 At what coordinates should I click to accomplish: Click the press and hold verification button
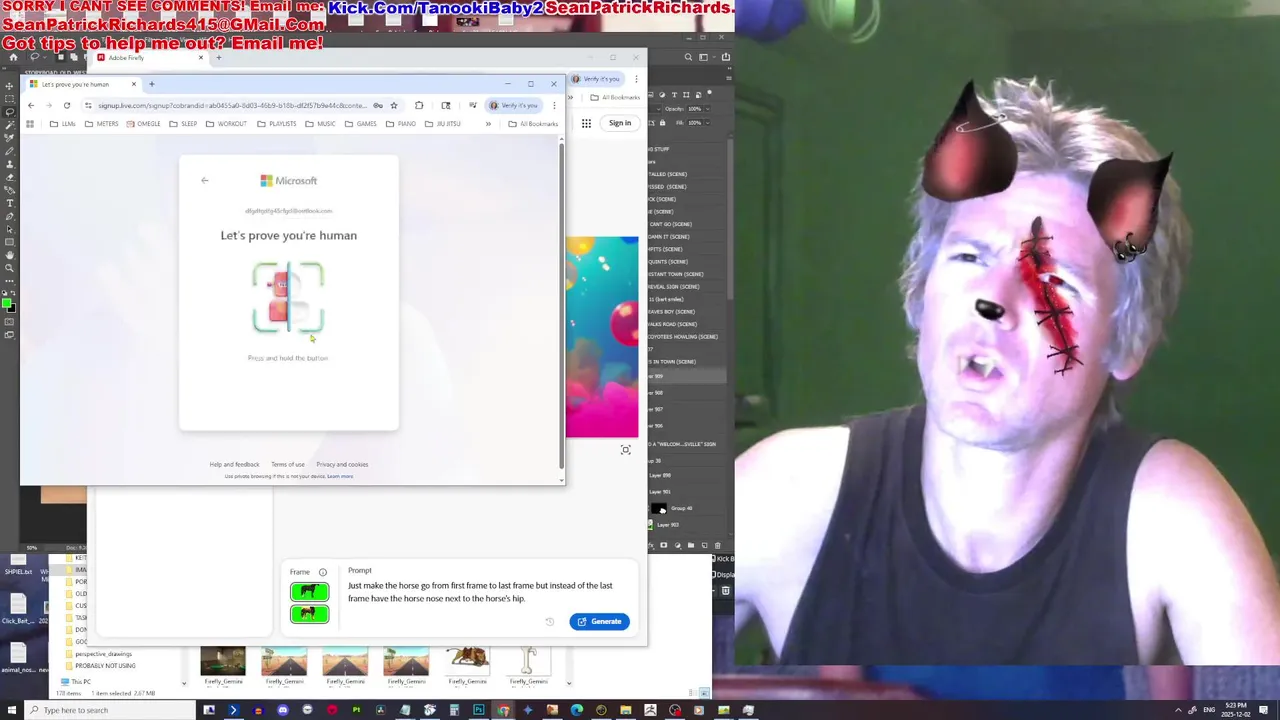(288, 298)
